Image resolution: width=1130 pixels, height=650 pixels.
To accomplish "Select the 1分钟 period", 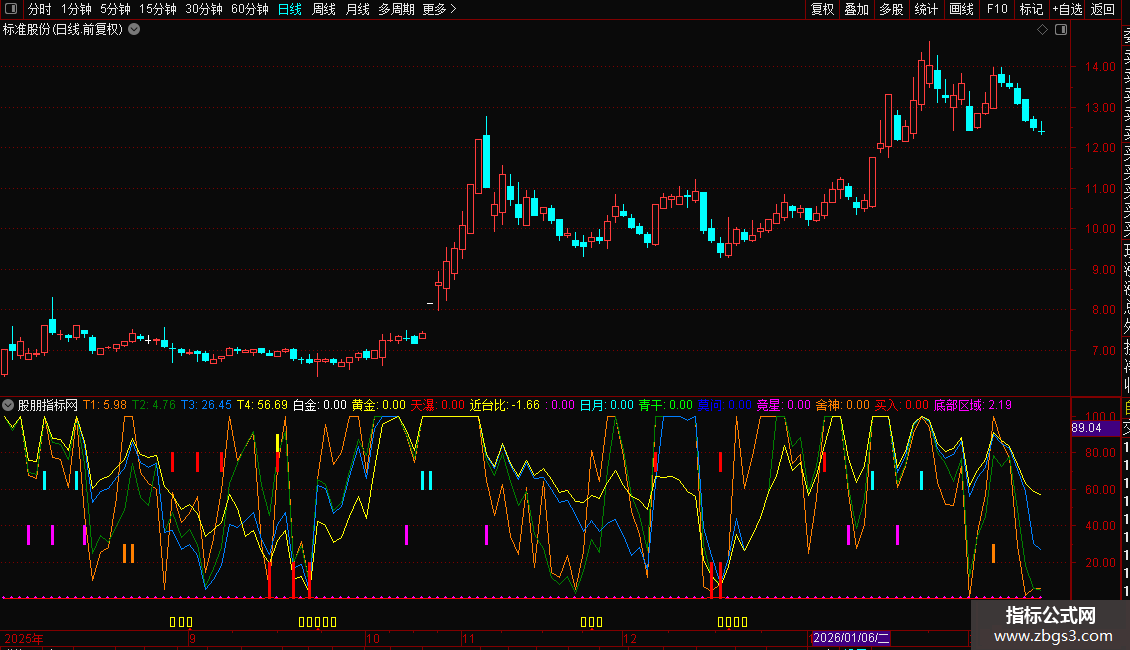I will [x=76, y=9].
